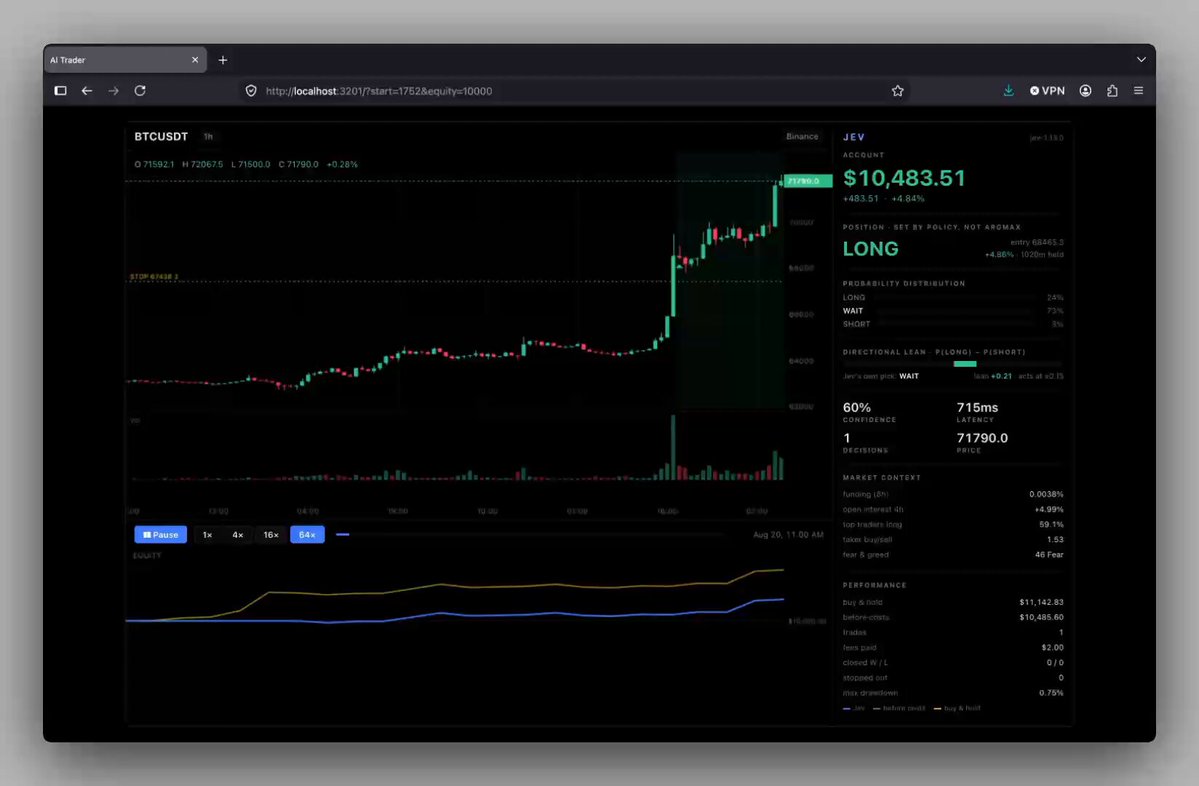
Task: Set replay speed to 64×
Action: [307, 534]
